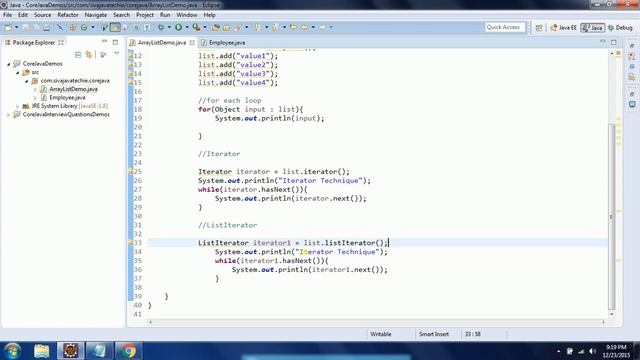
Task: Click the Open Type toolbar icon
Action: point(216,27)
